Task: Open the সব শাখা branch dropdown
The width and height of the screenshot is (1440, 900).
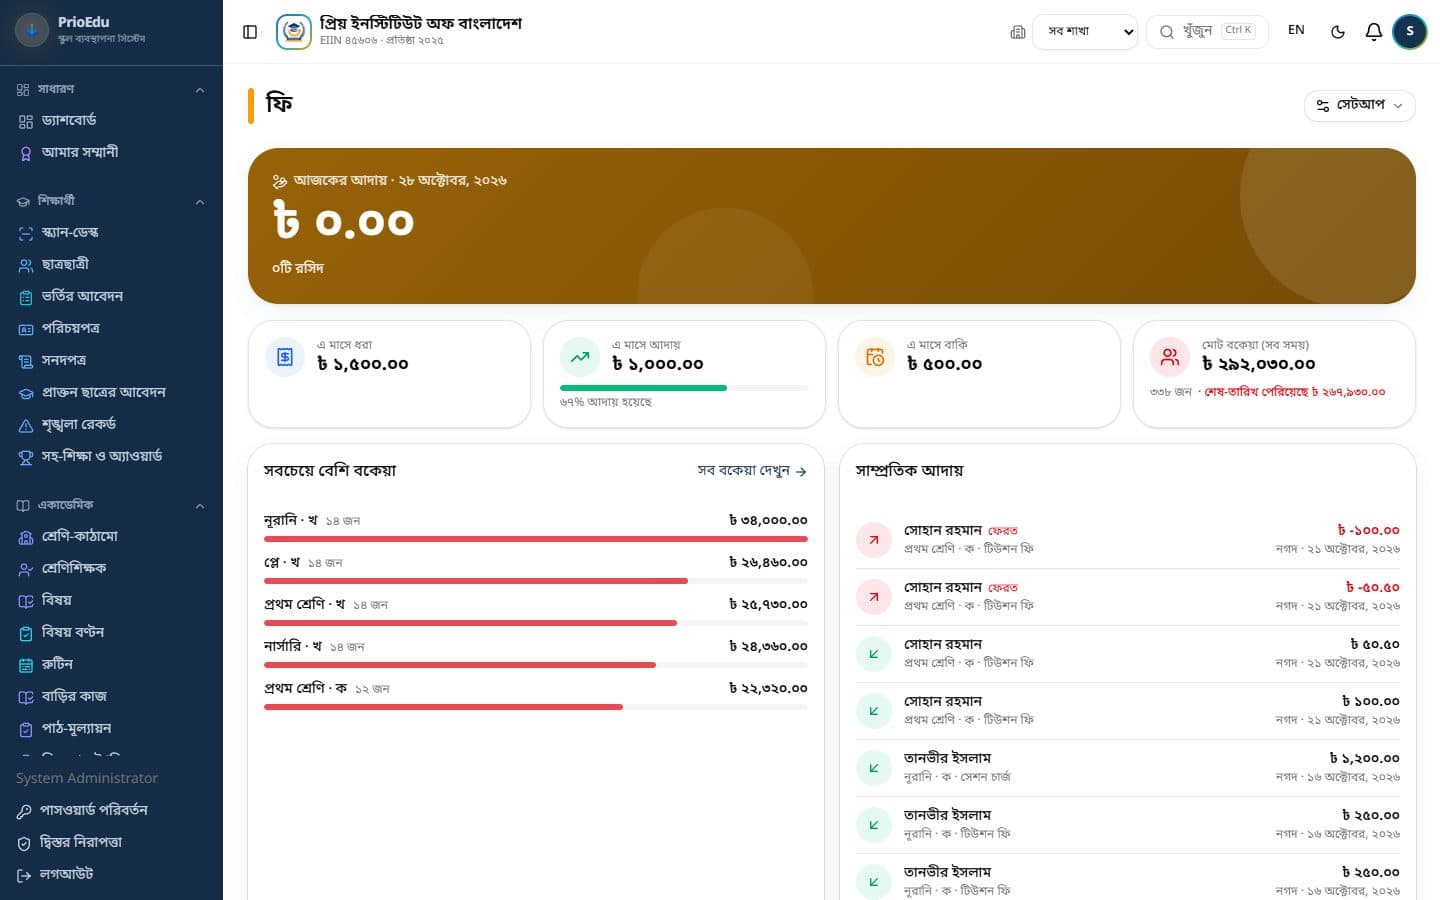Action: pos(1085,32)
